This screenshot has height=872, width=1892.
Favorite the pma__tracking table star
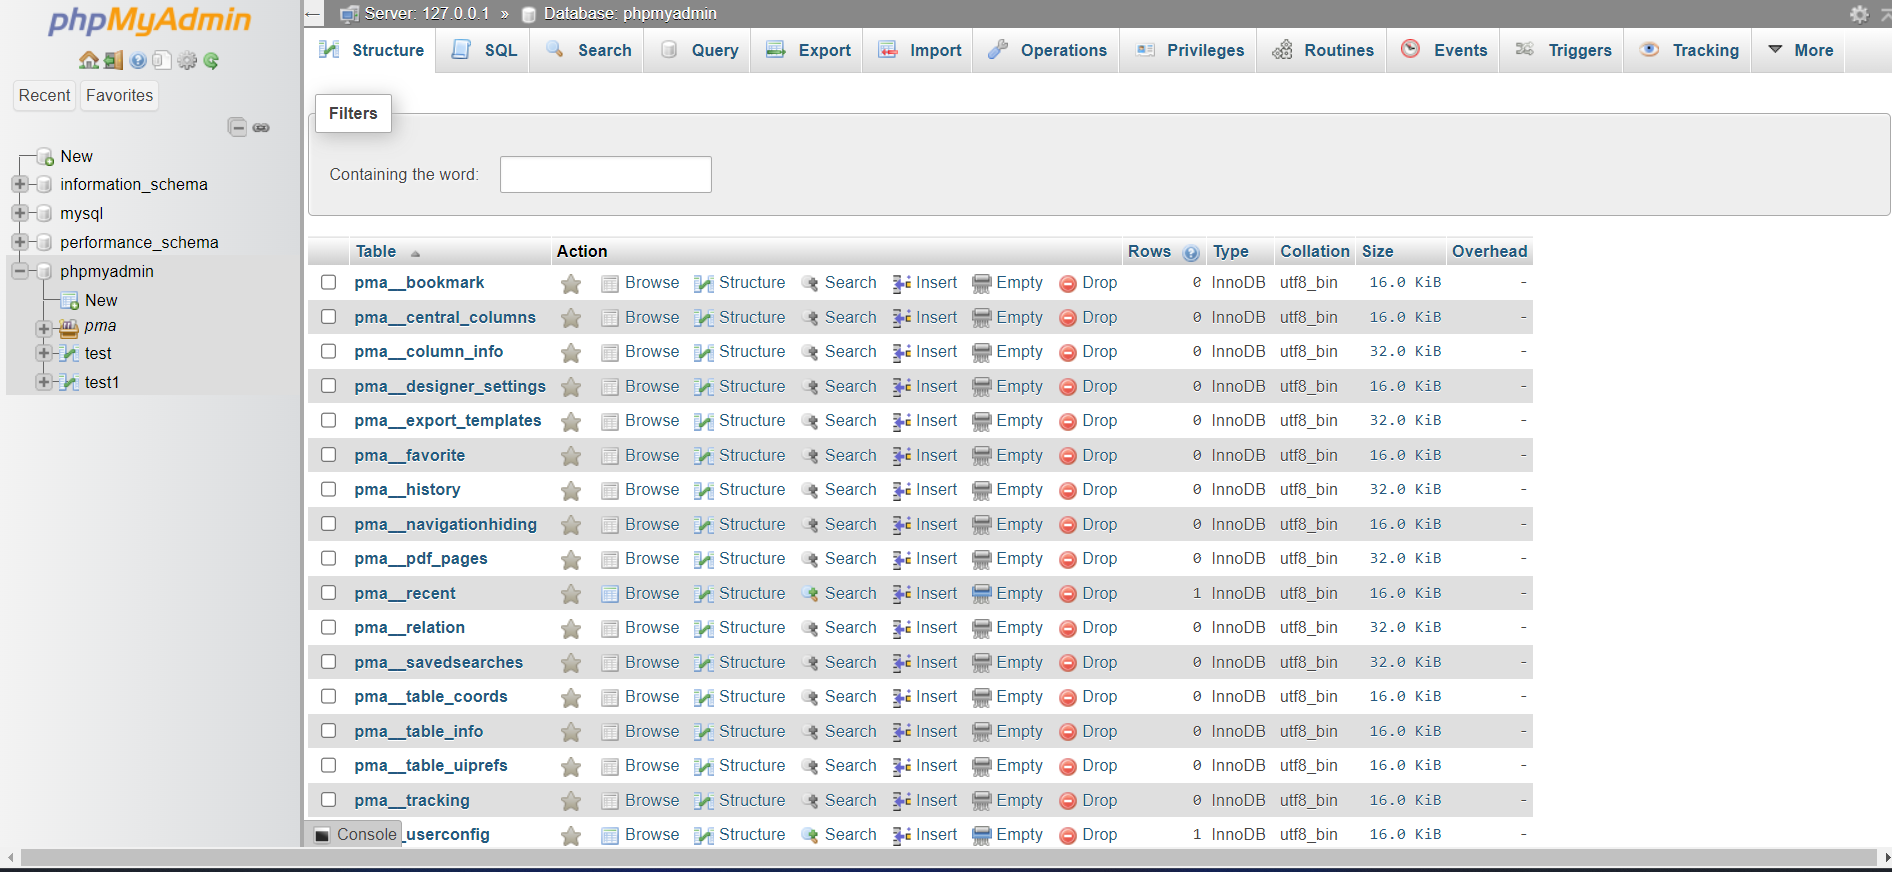571,801
